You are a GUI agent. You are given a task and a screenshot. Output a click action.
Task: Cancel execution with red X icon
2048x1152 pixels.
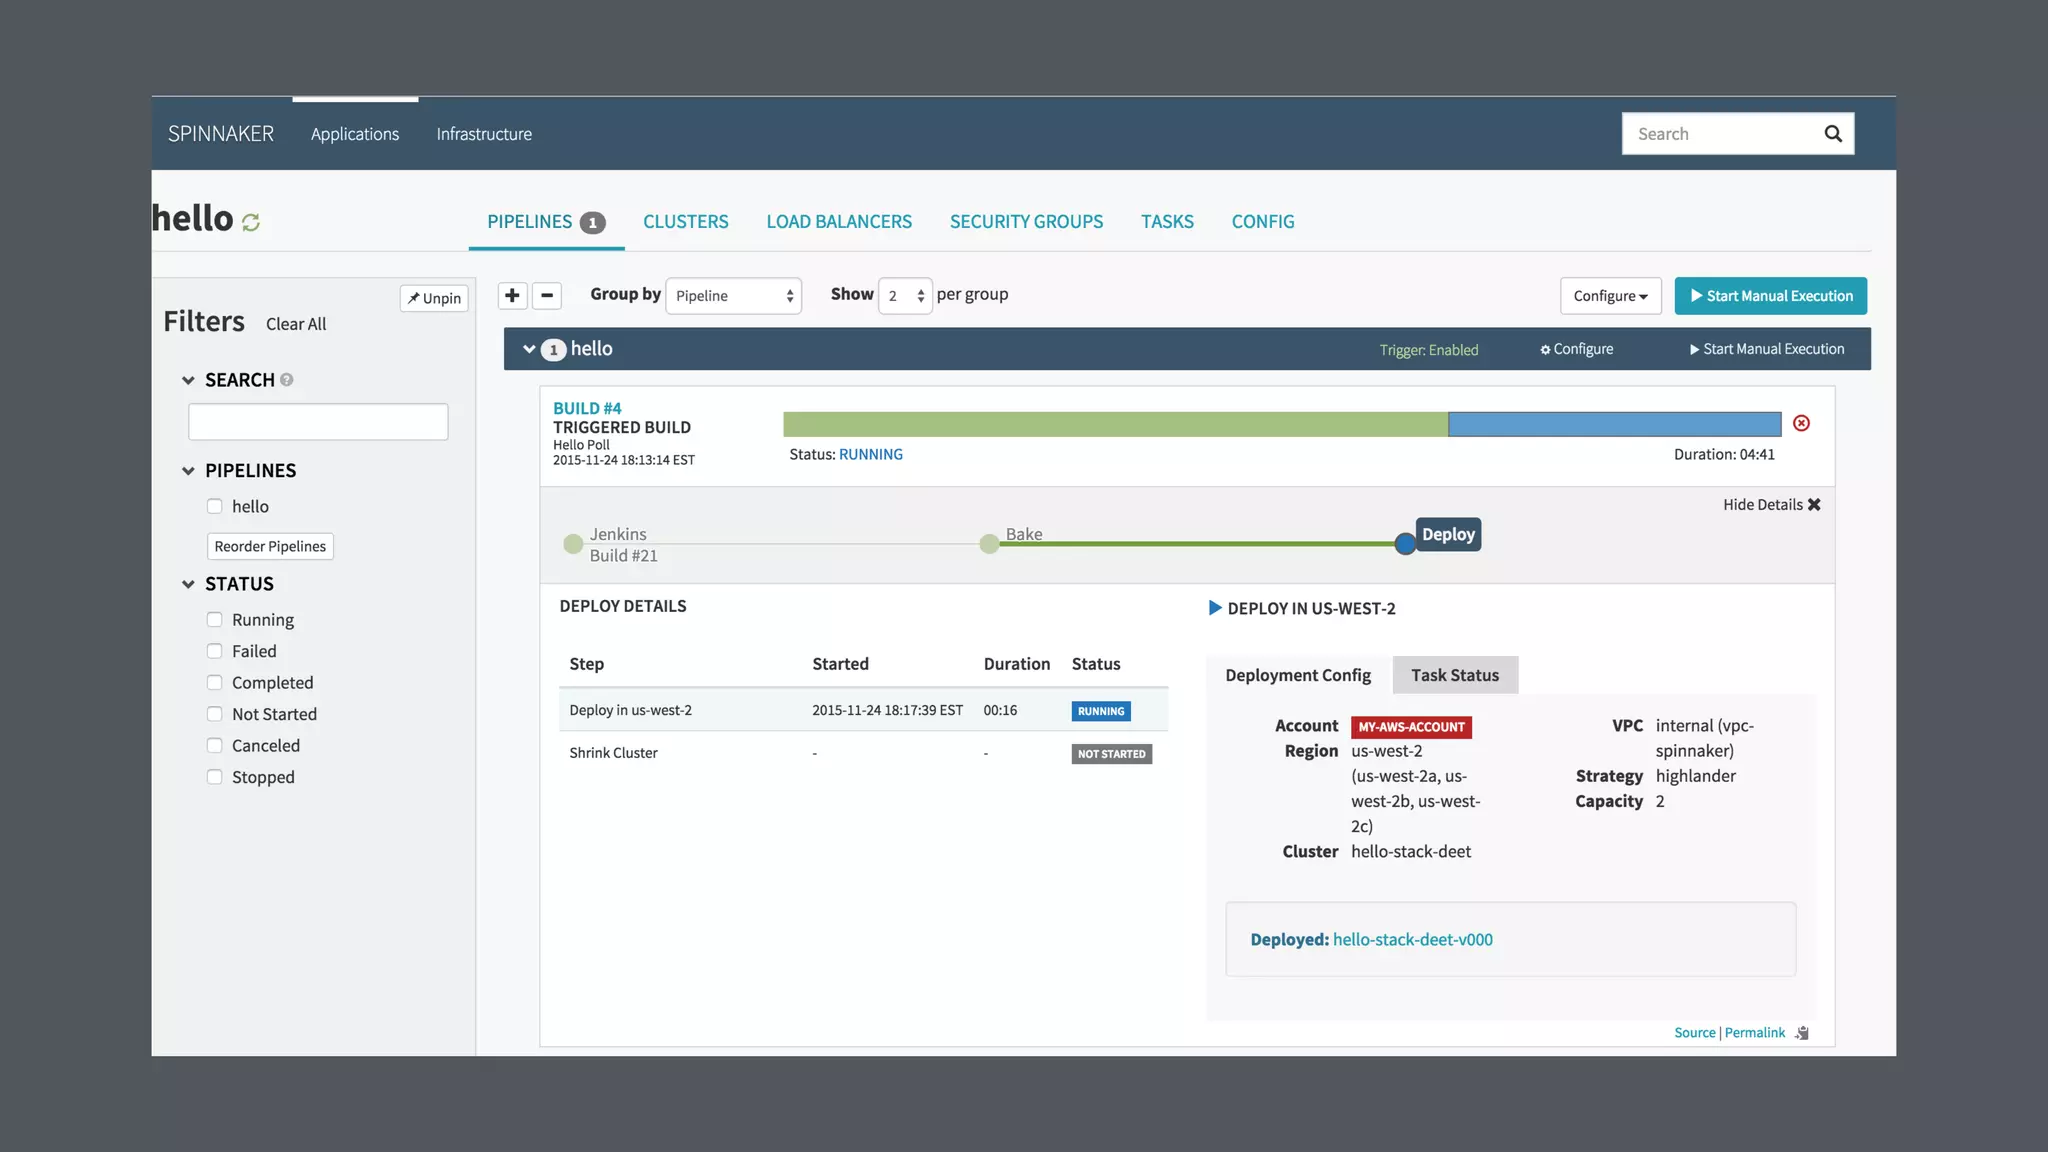tap(1801, 423)
